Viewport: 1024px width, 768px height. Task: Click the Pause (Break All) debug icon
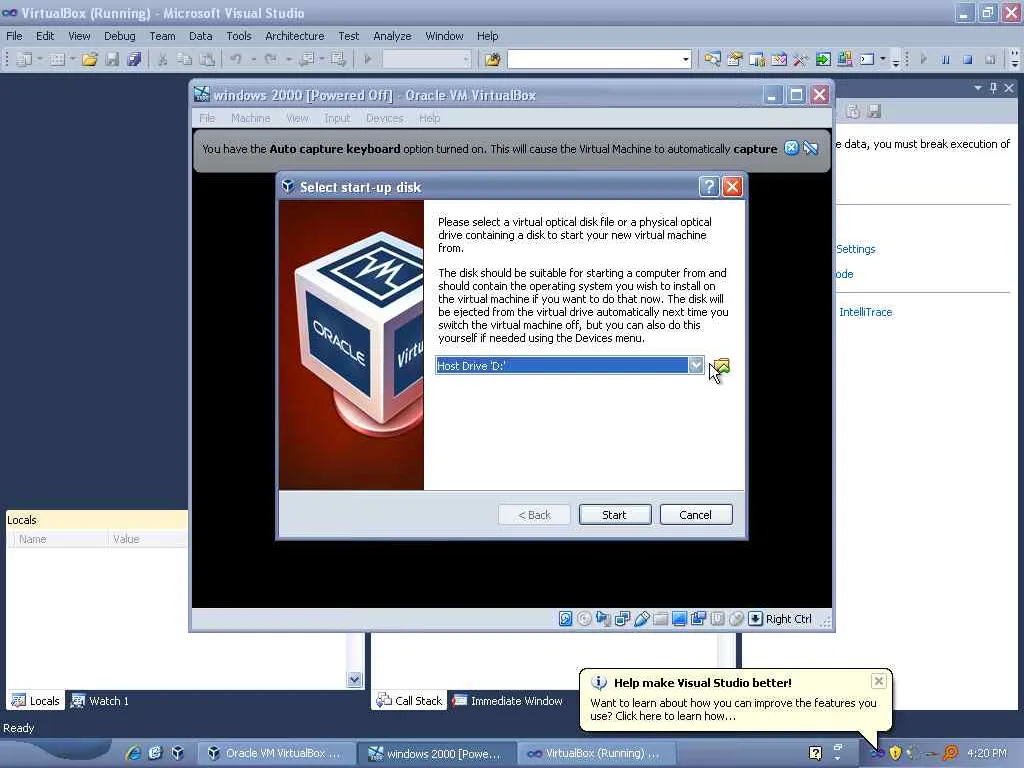tap(946, 59)
